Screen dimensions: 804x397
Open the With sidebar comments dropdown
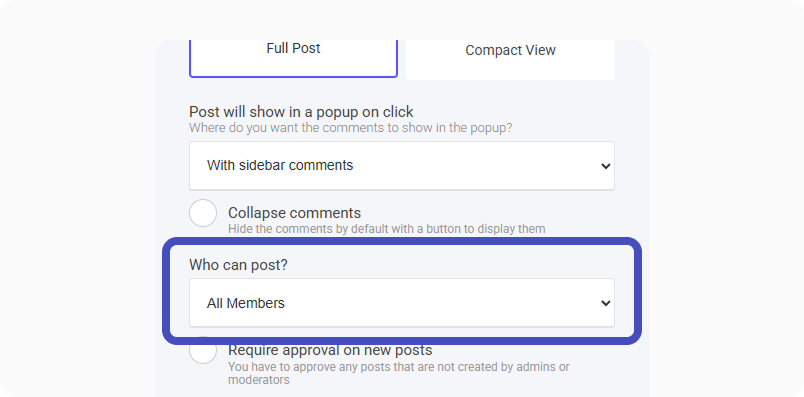401,166
